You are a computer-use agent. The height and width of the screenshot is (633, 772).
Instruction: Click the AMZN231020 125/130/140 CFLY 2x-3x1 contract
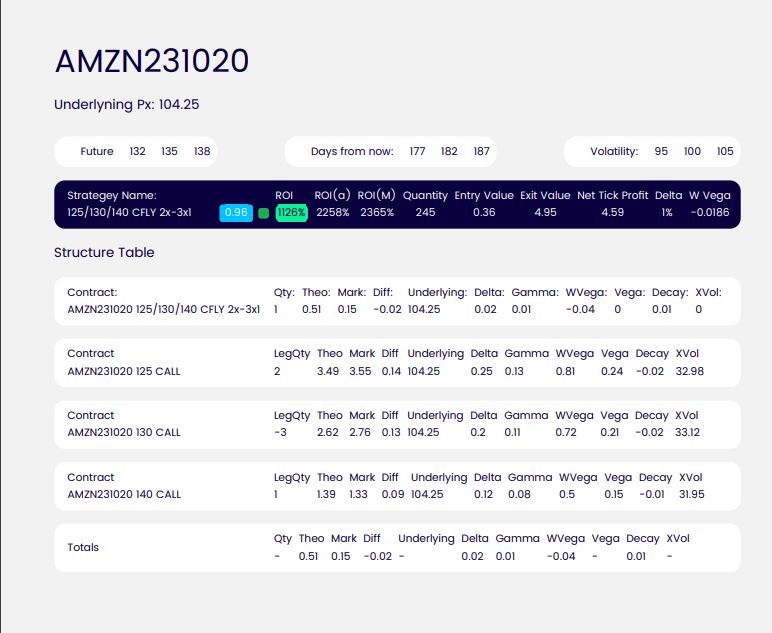click(x=163, y=310)
